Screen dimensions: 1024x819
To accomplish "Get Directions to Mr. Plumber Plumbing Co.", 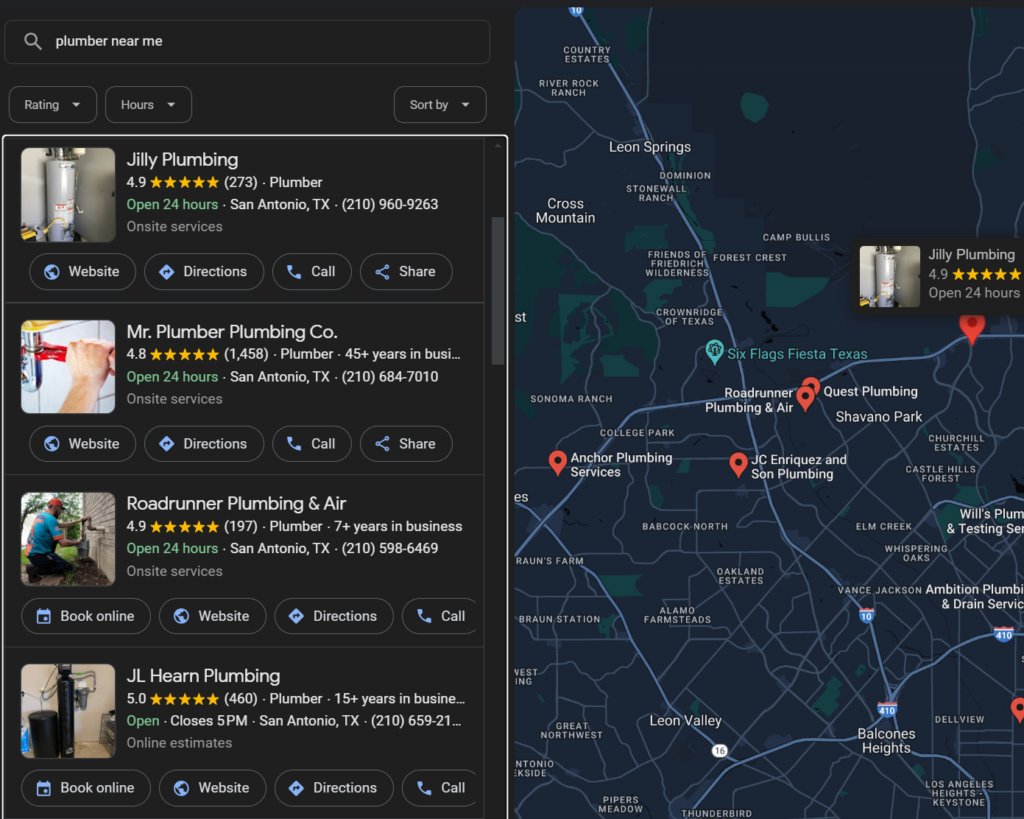I will coord(204,444).
